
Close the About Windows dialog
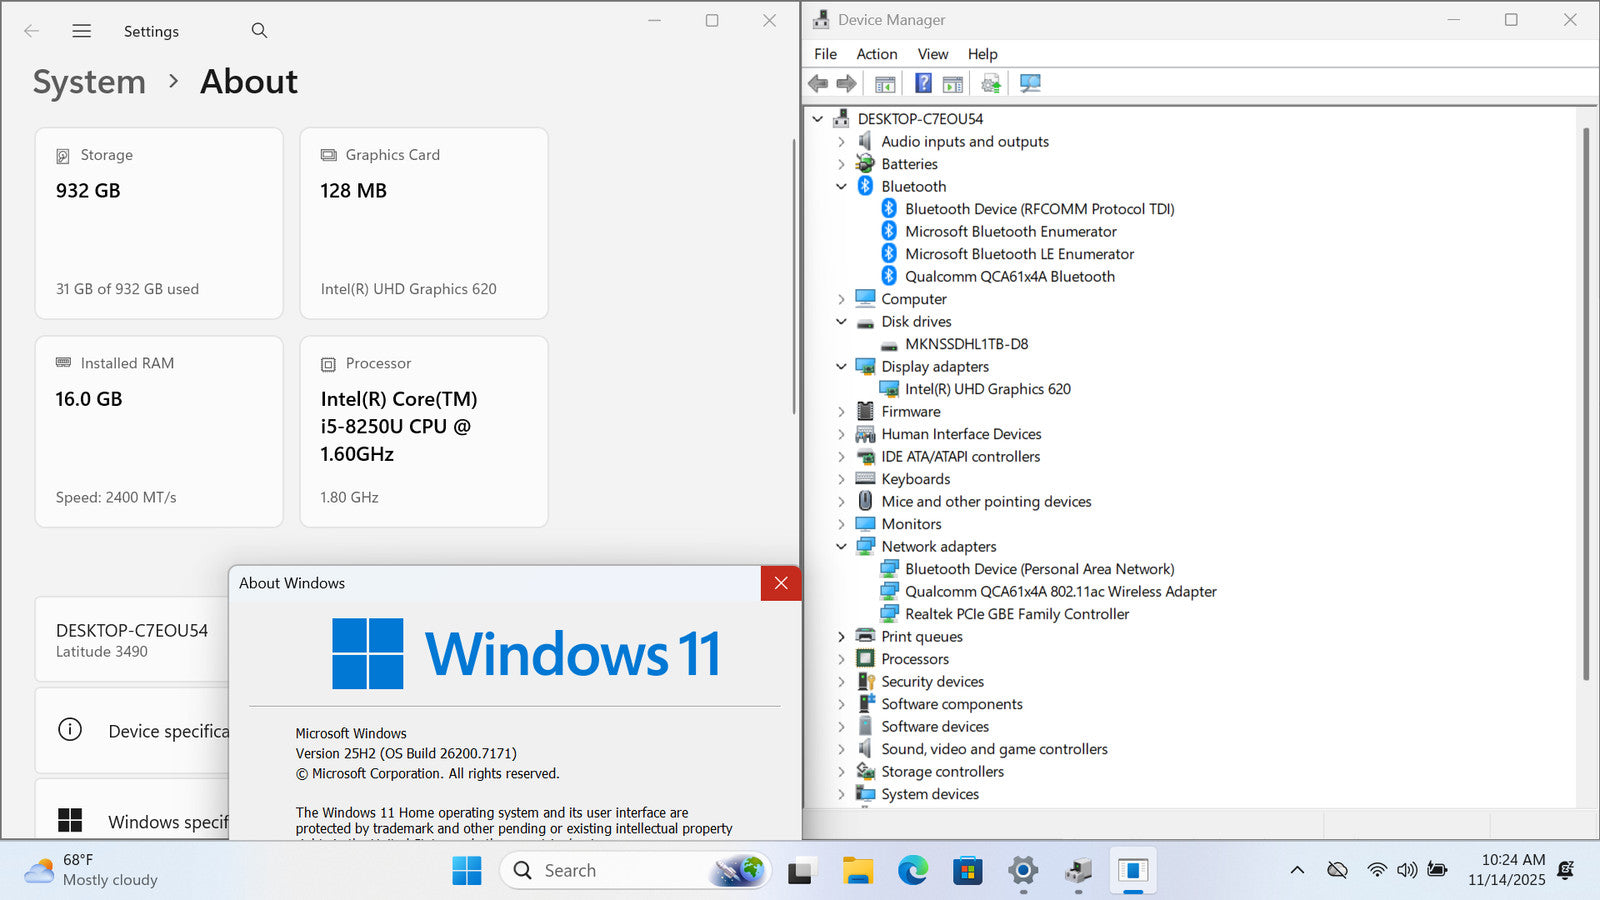781,583
